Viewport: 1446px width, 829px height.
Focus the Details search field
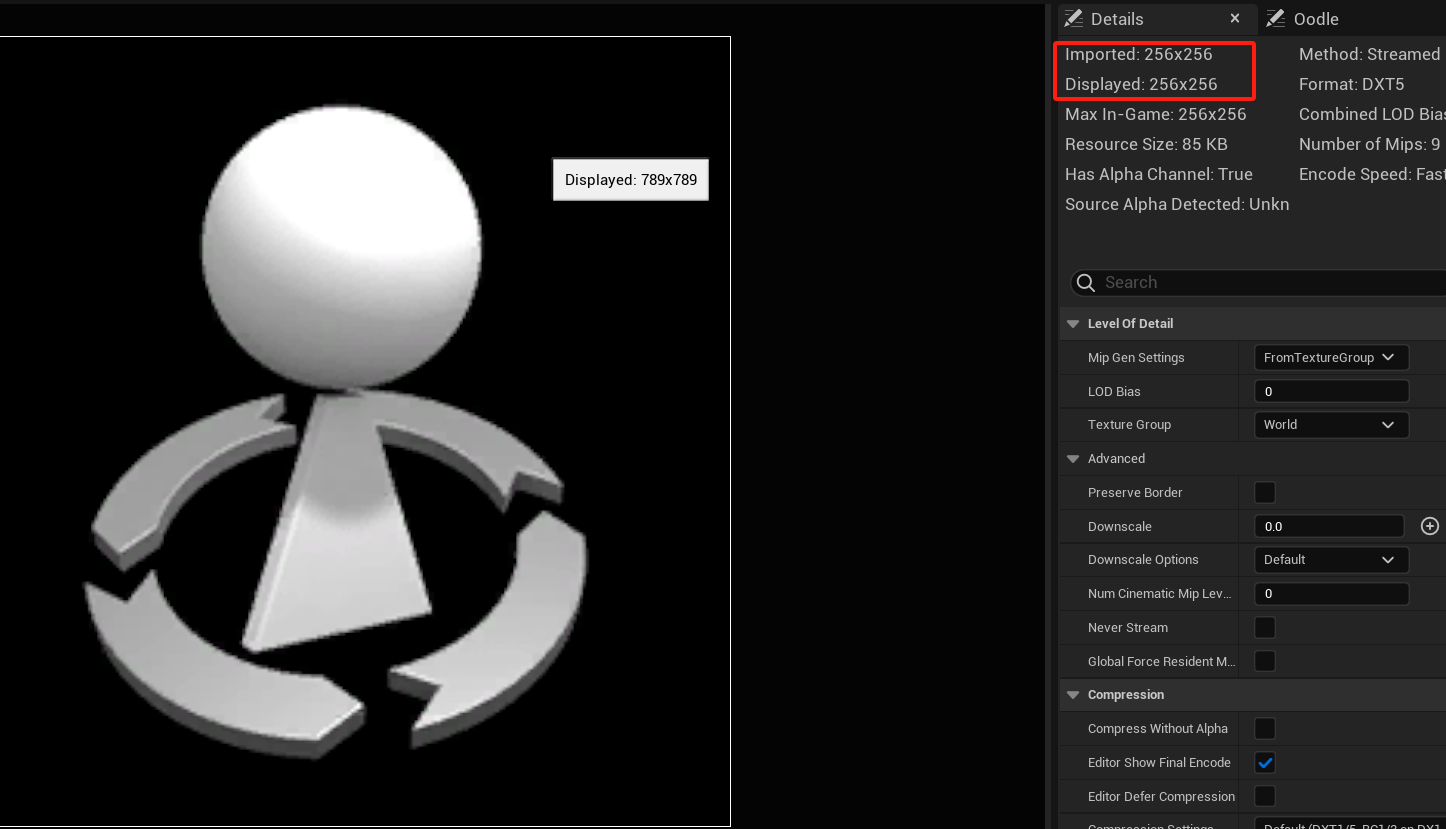pos(1258,283)
